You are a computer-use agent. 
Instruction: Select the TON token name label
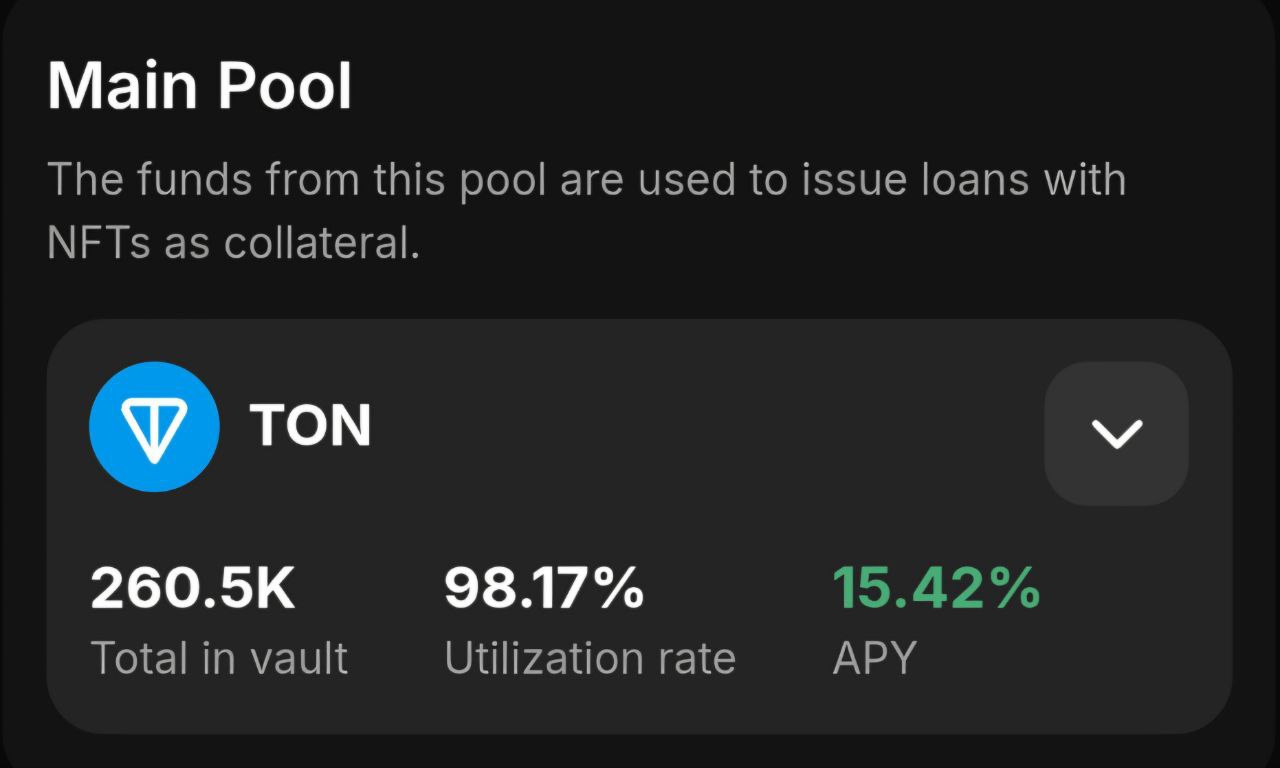311,427
